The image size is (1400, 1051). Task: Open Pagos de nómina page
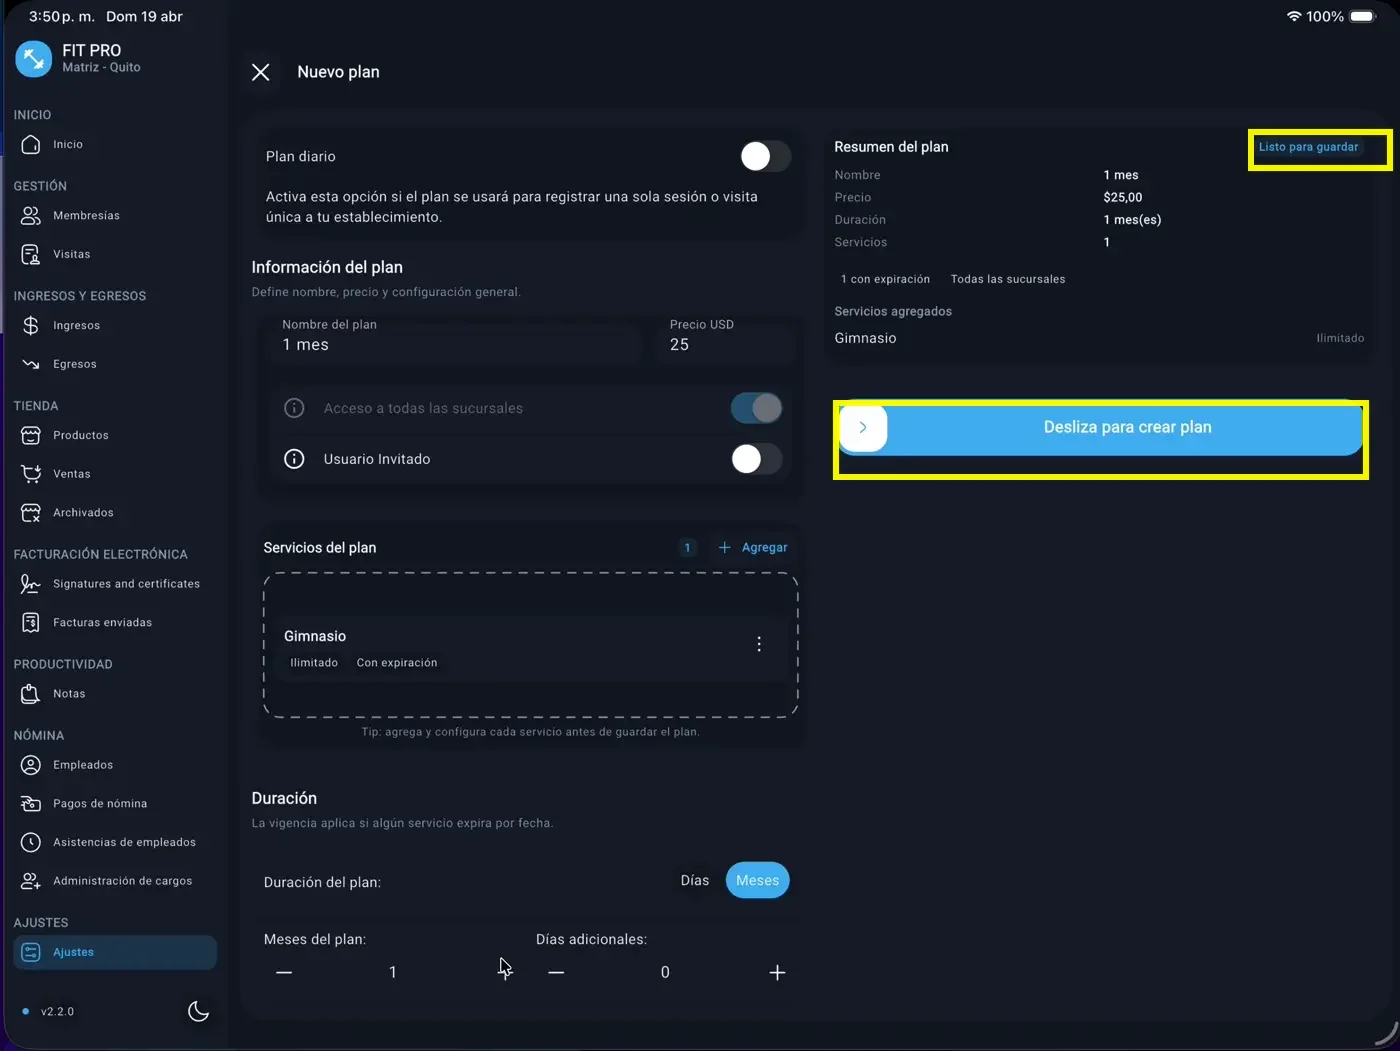click(99, 803)
